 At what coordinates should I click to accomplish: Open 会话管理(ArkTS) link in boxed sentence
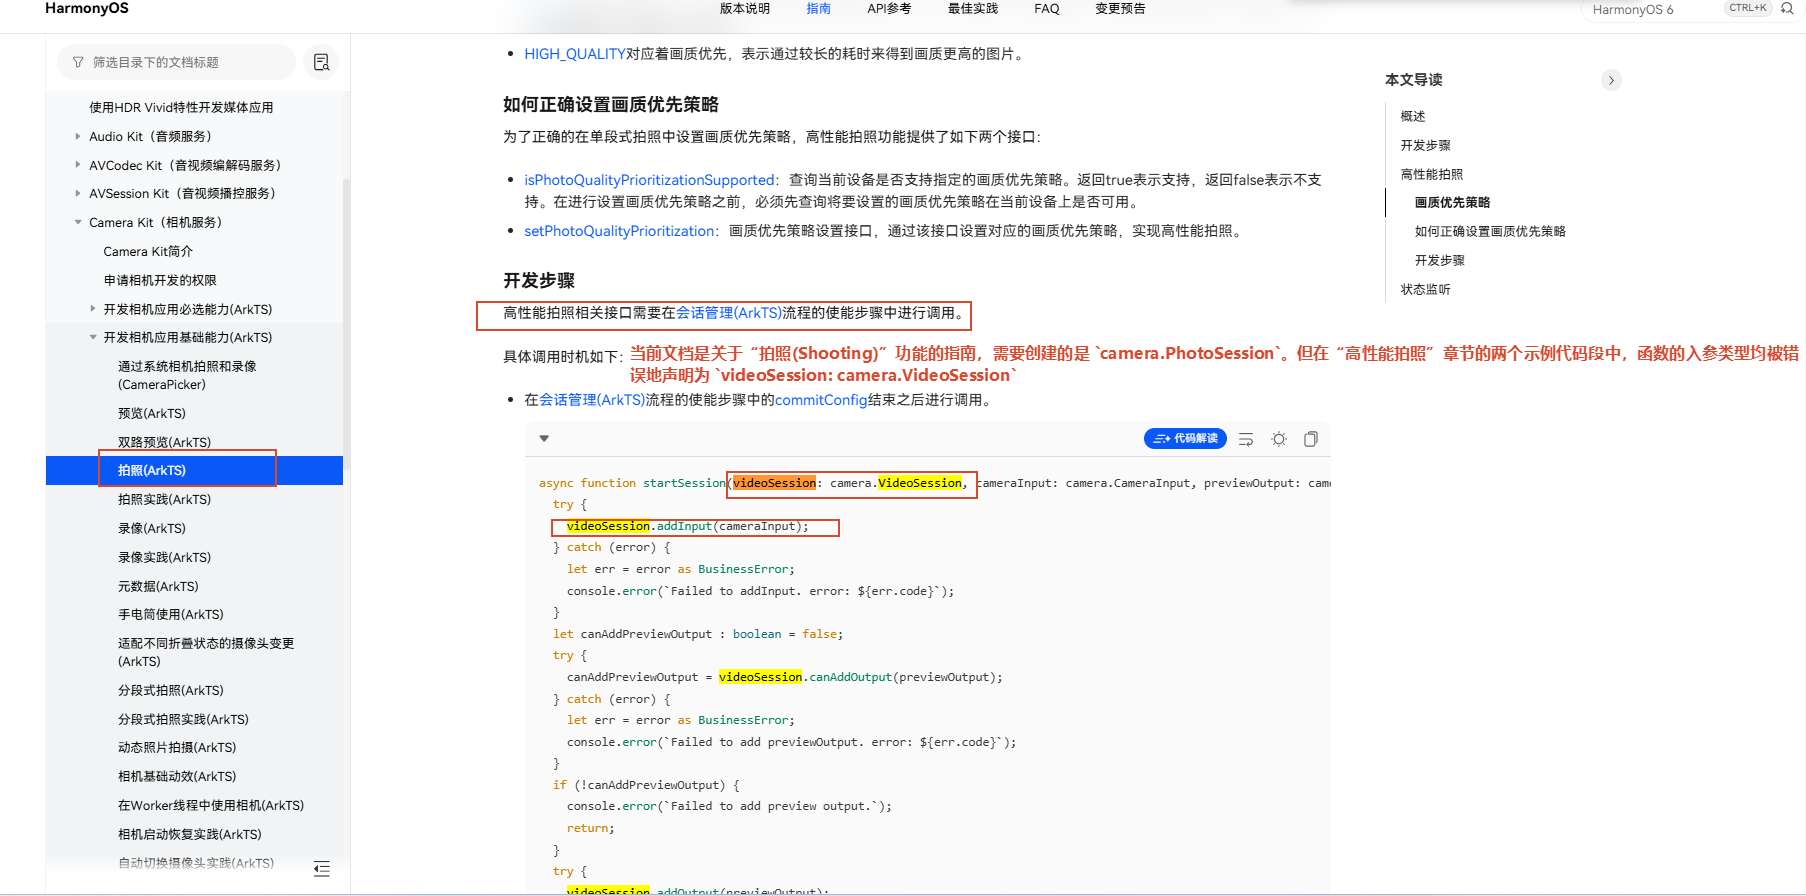(729, 313)
